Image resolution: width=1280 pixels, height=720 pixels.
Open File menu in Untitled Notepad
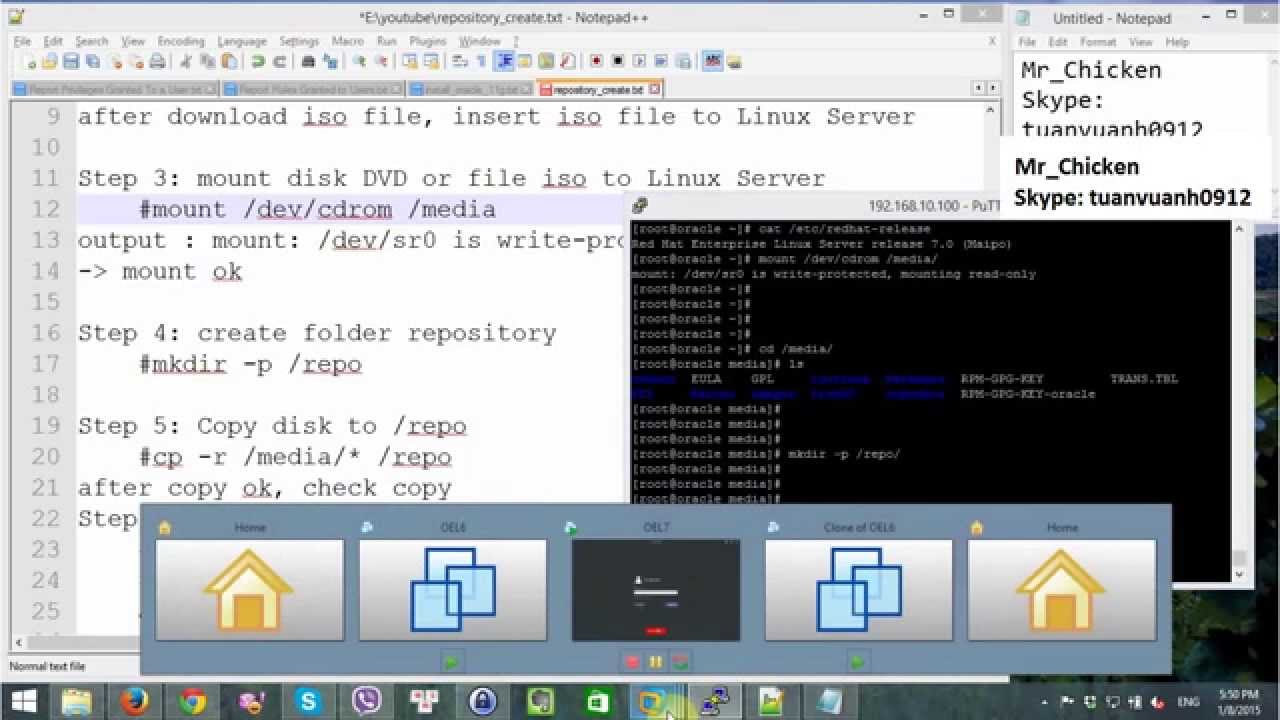(1027, 42)
